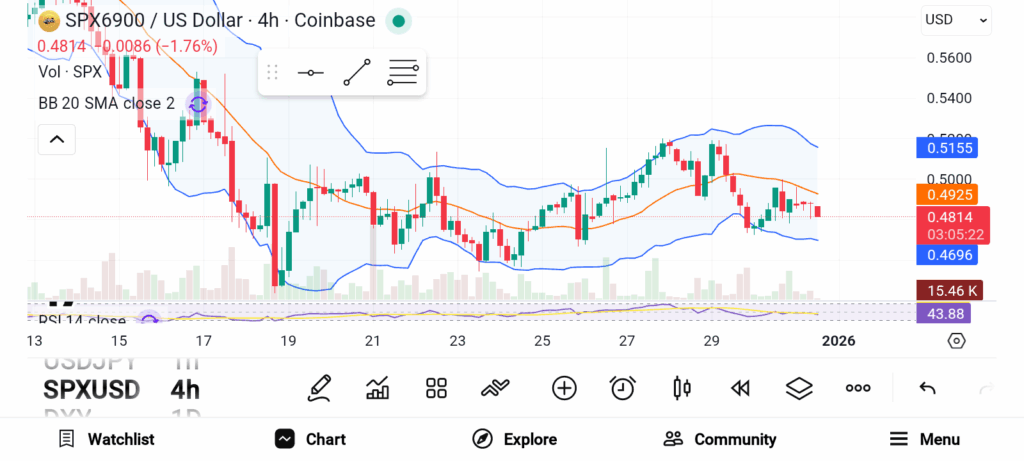Open the pencil drawing tools
The image size is (1024, 461).
319,388
